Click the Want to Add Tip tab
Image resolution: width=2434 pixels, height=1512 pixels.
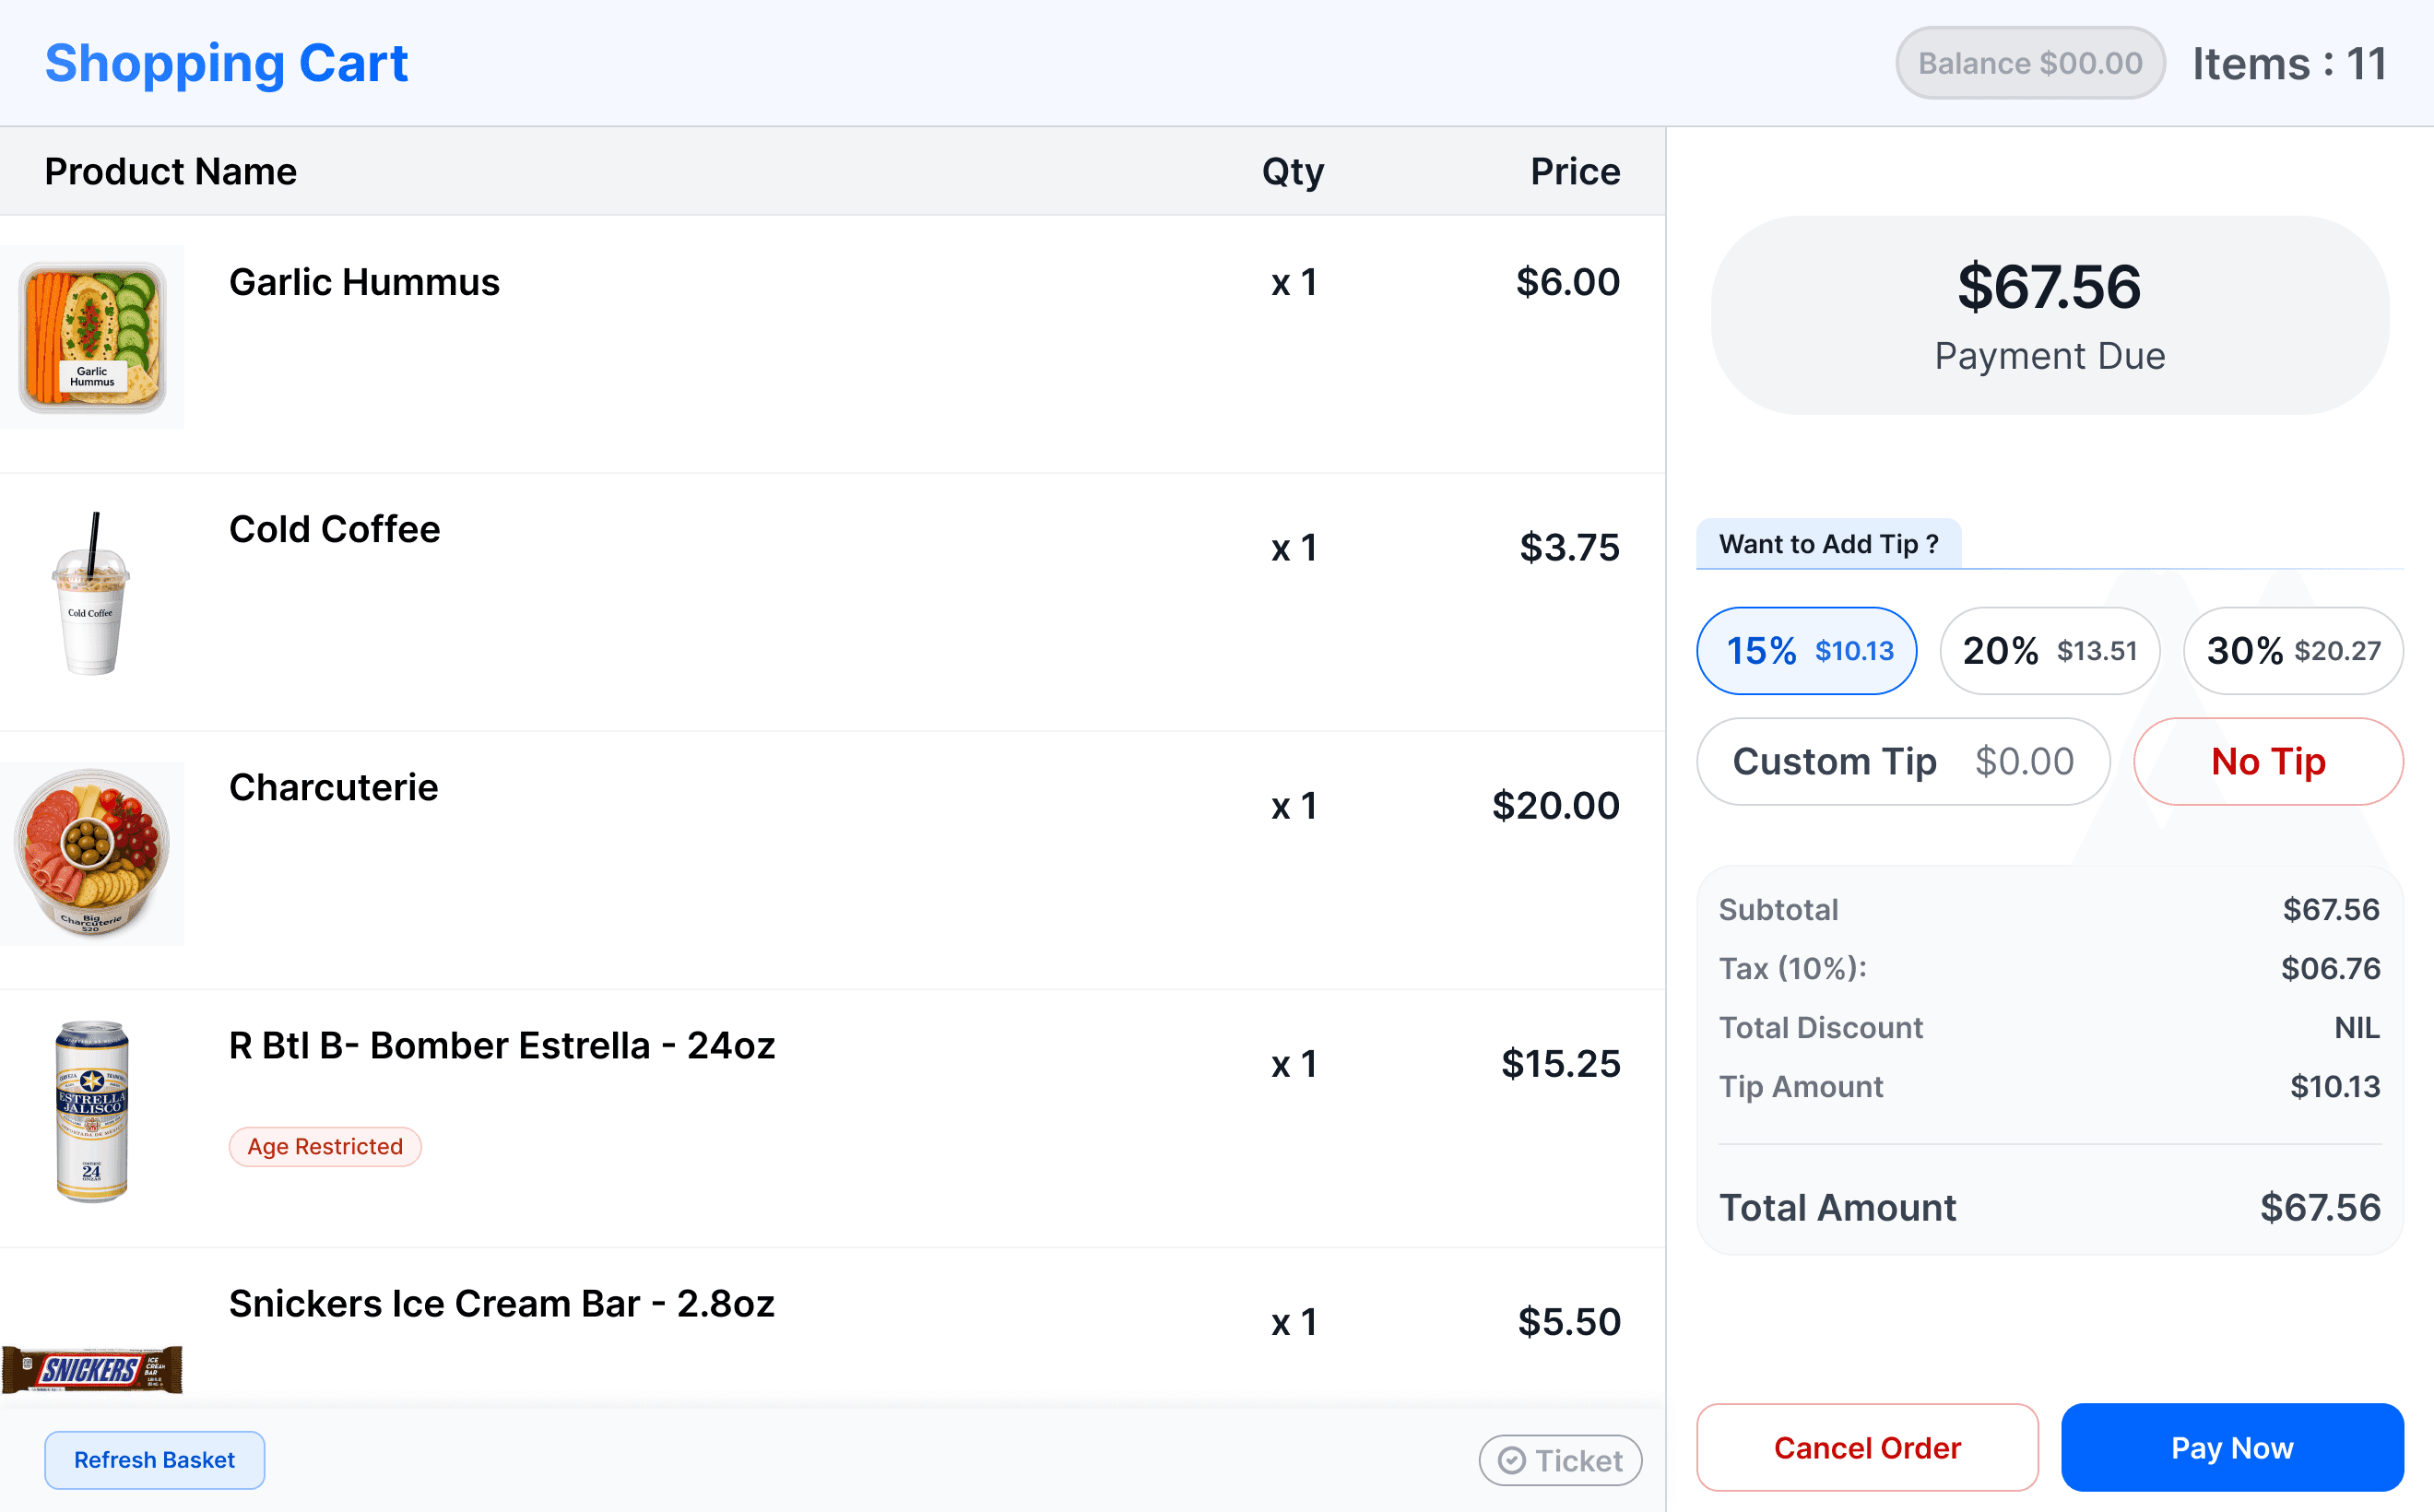[x=1827, y=544]
